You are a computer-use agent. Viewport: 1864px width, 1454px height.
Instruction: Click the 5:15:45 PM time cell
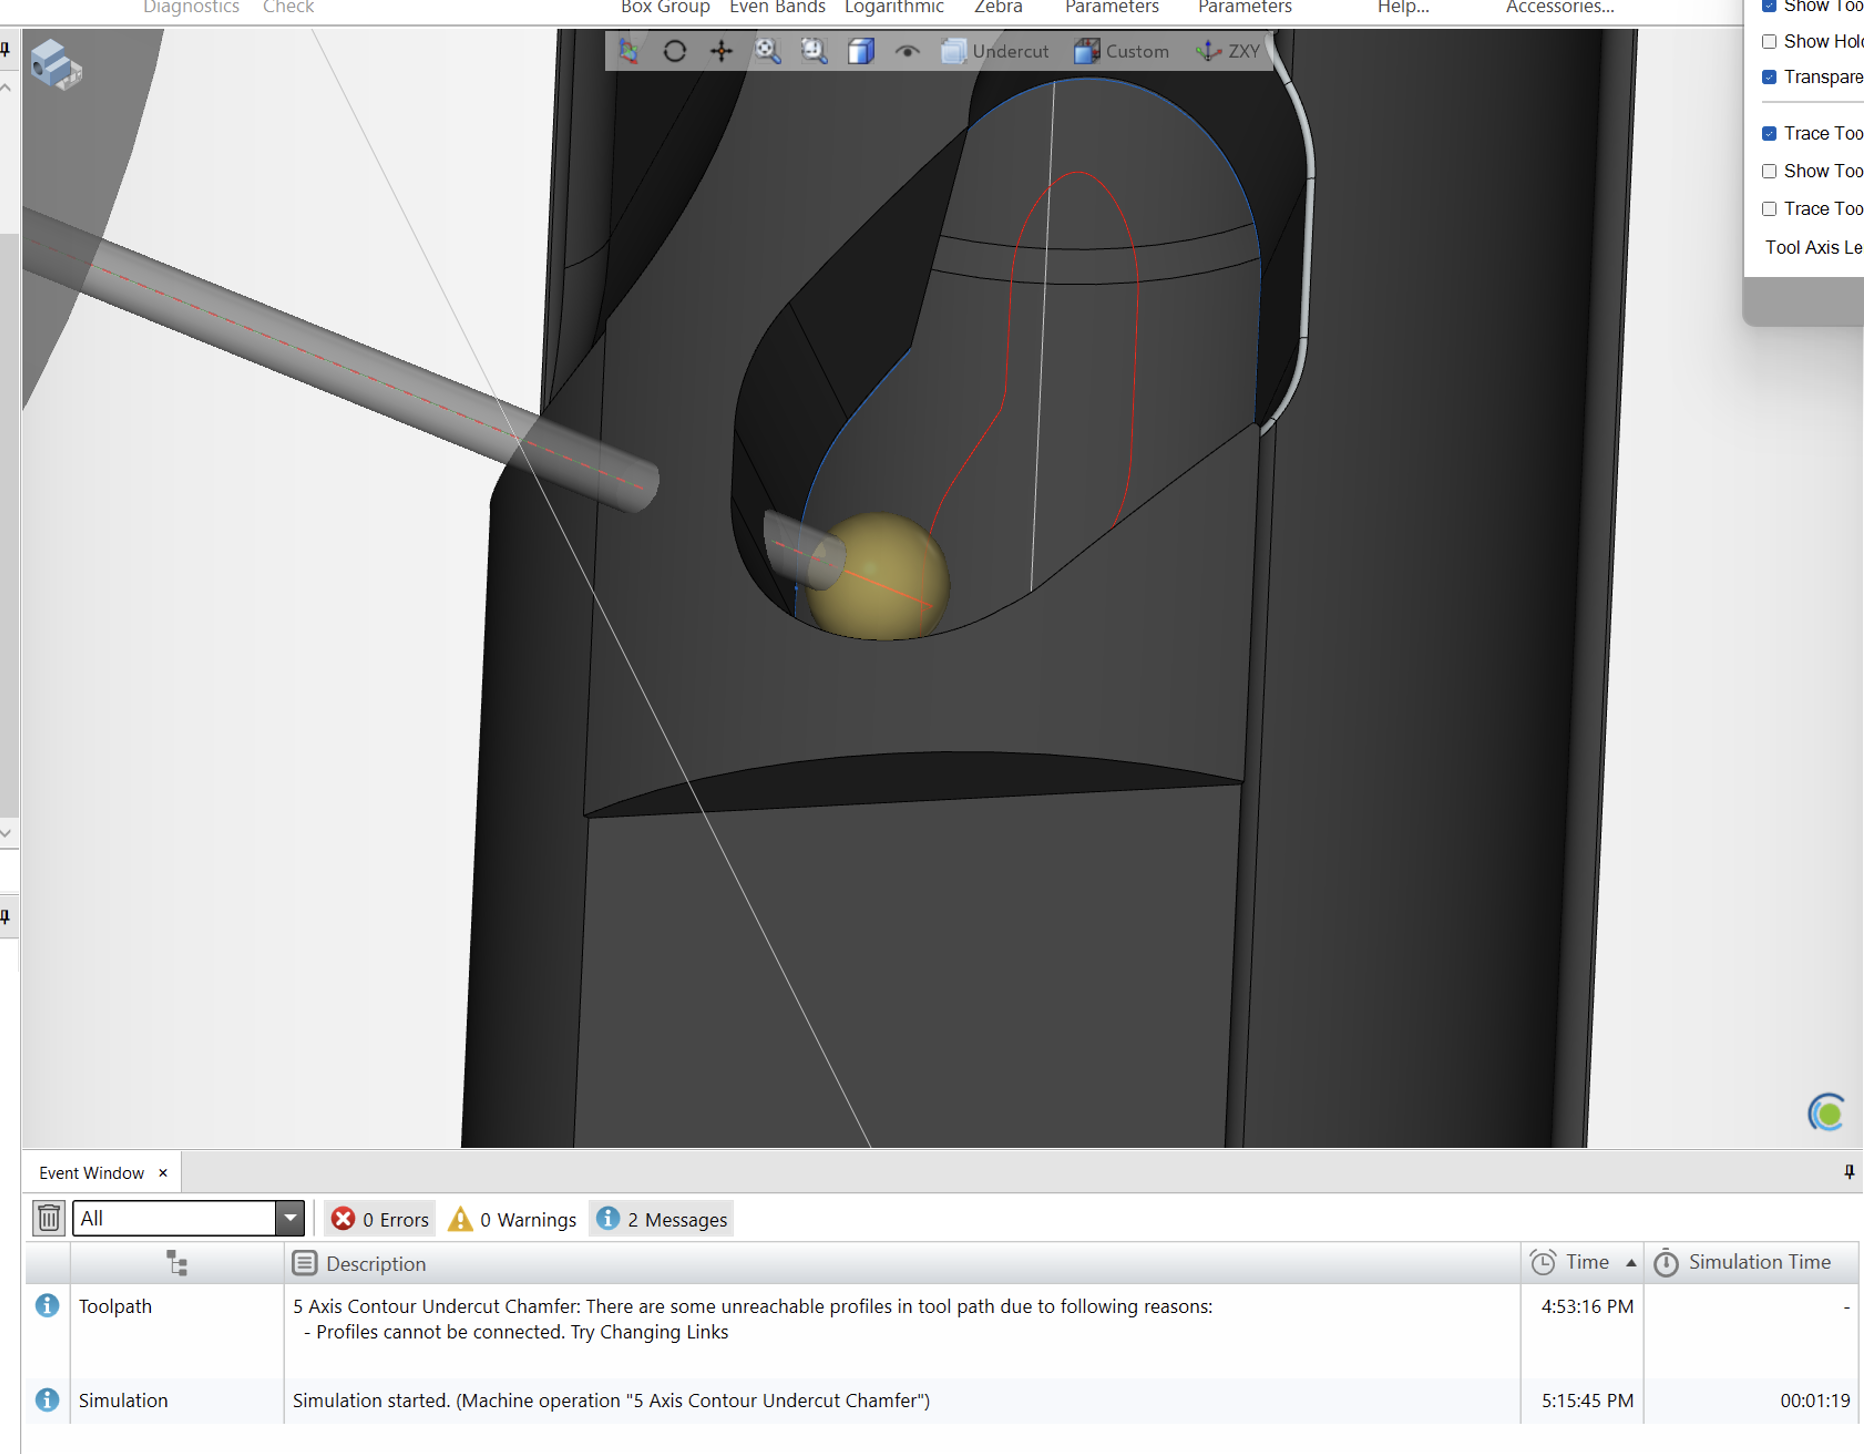tap(1587, 1400)
